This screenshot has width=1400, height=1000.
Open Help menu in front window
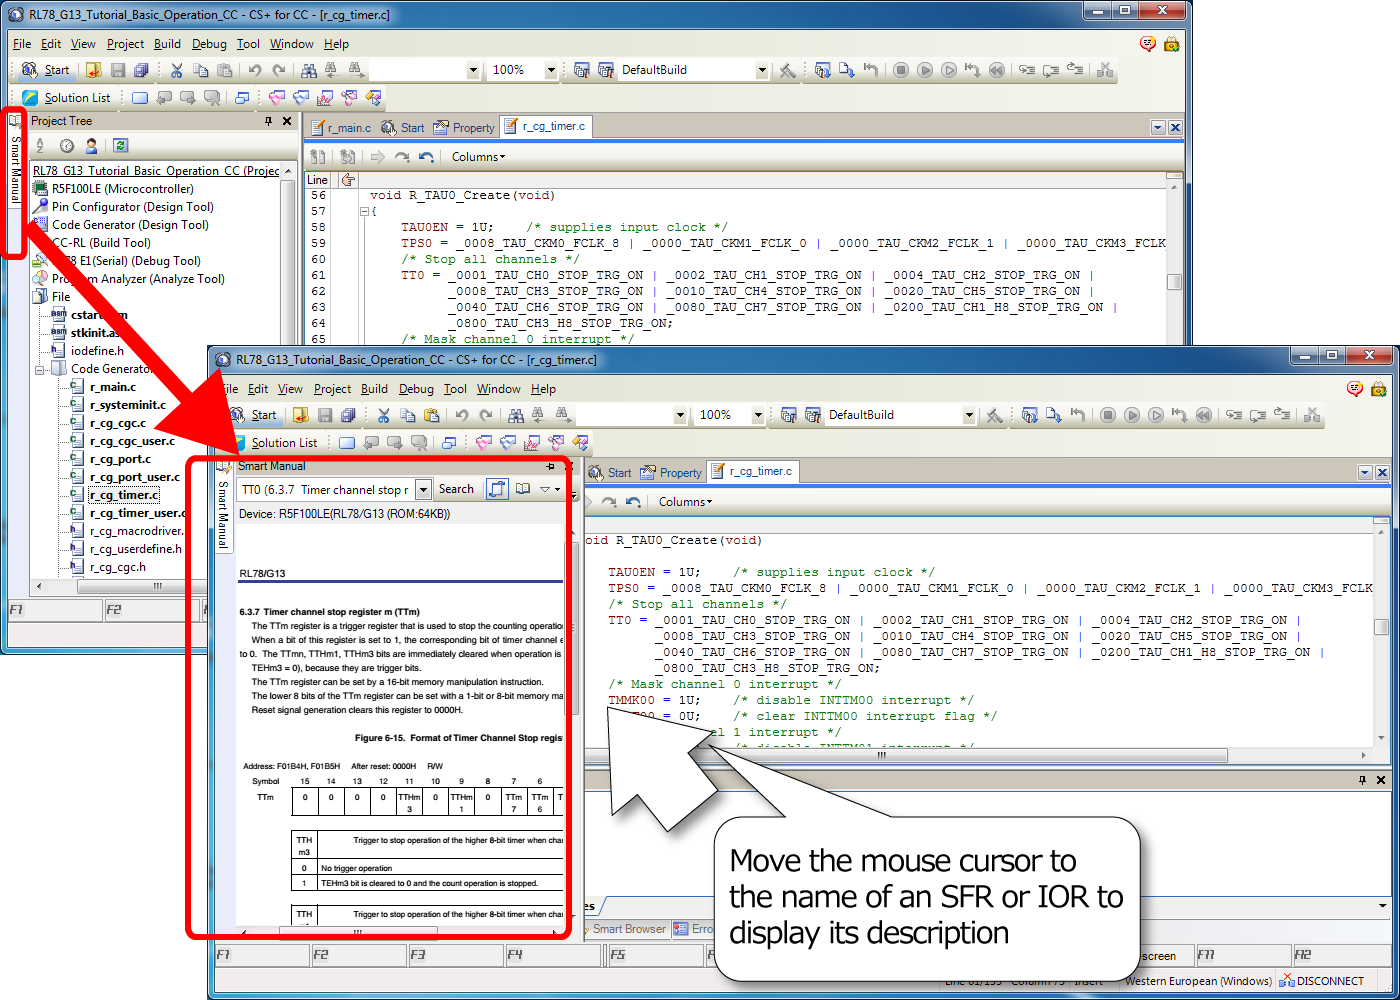(x=543, y=389)
